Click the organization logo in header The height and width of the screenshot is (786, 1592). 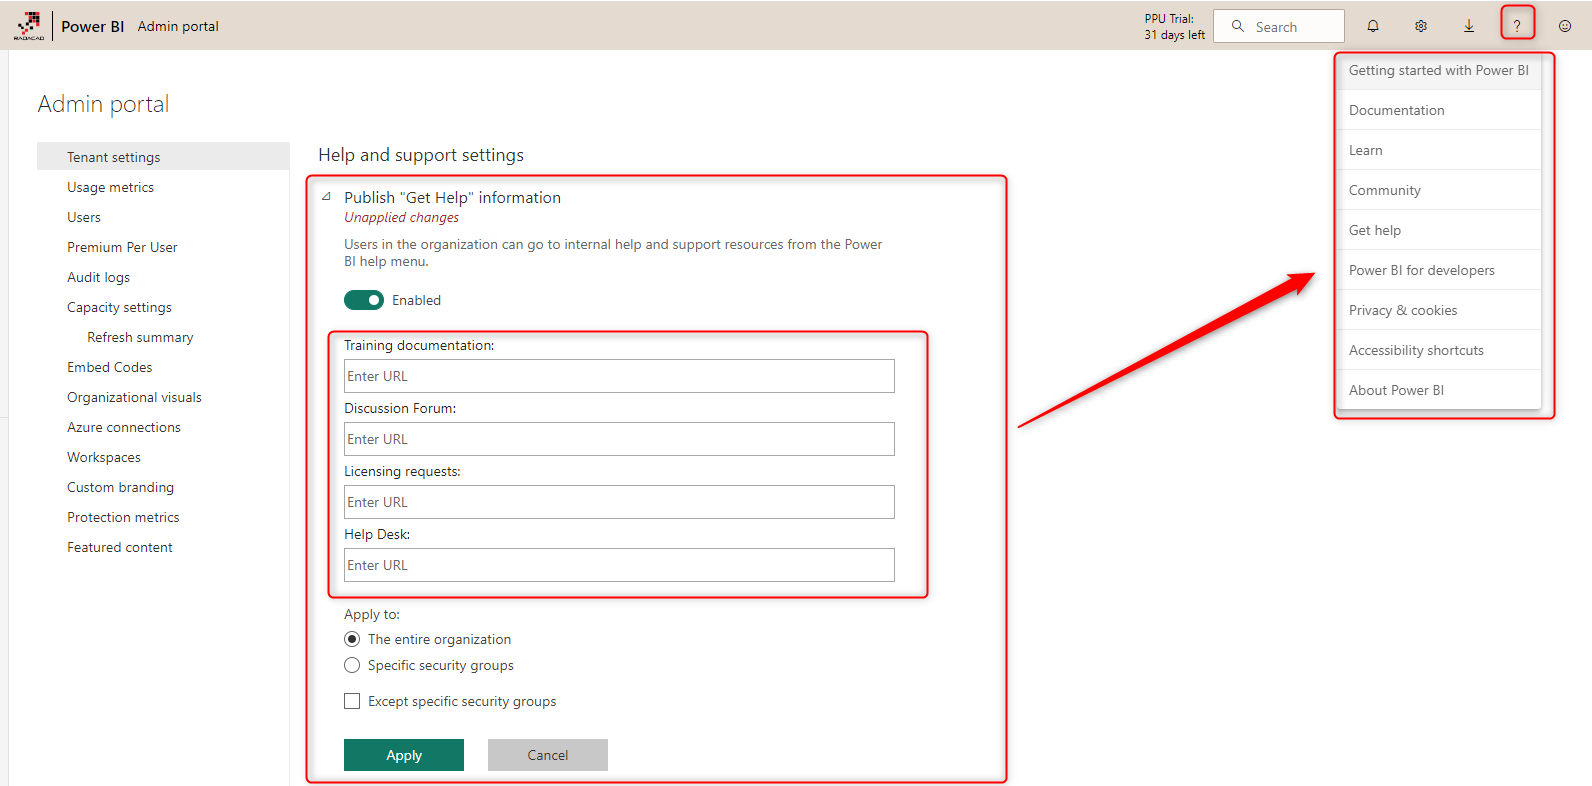point(29,26)
